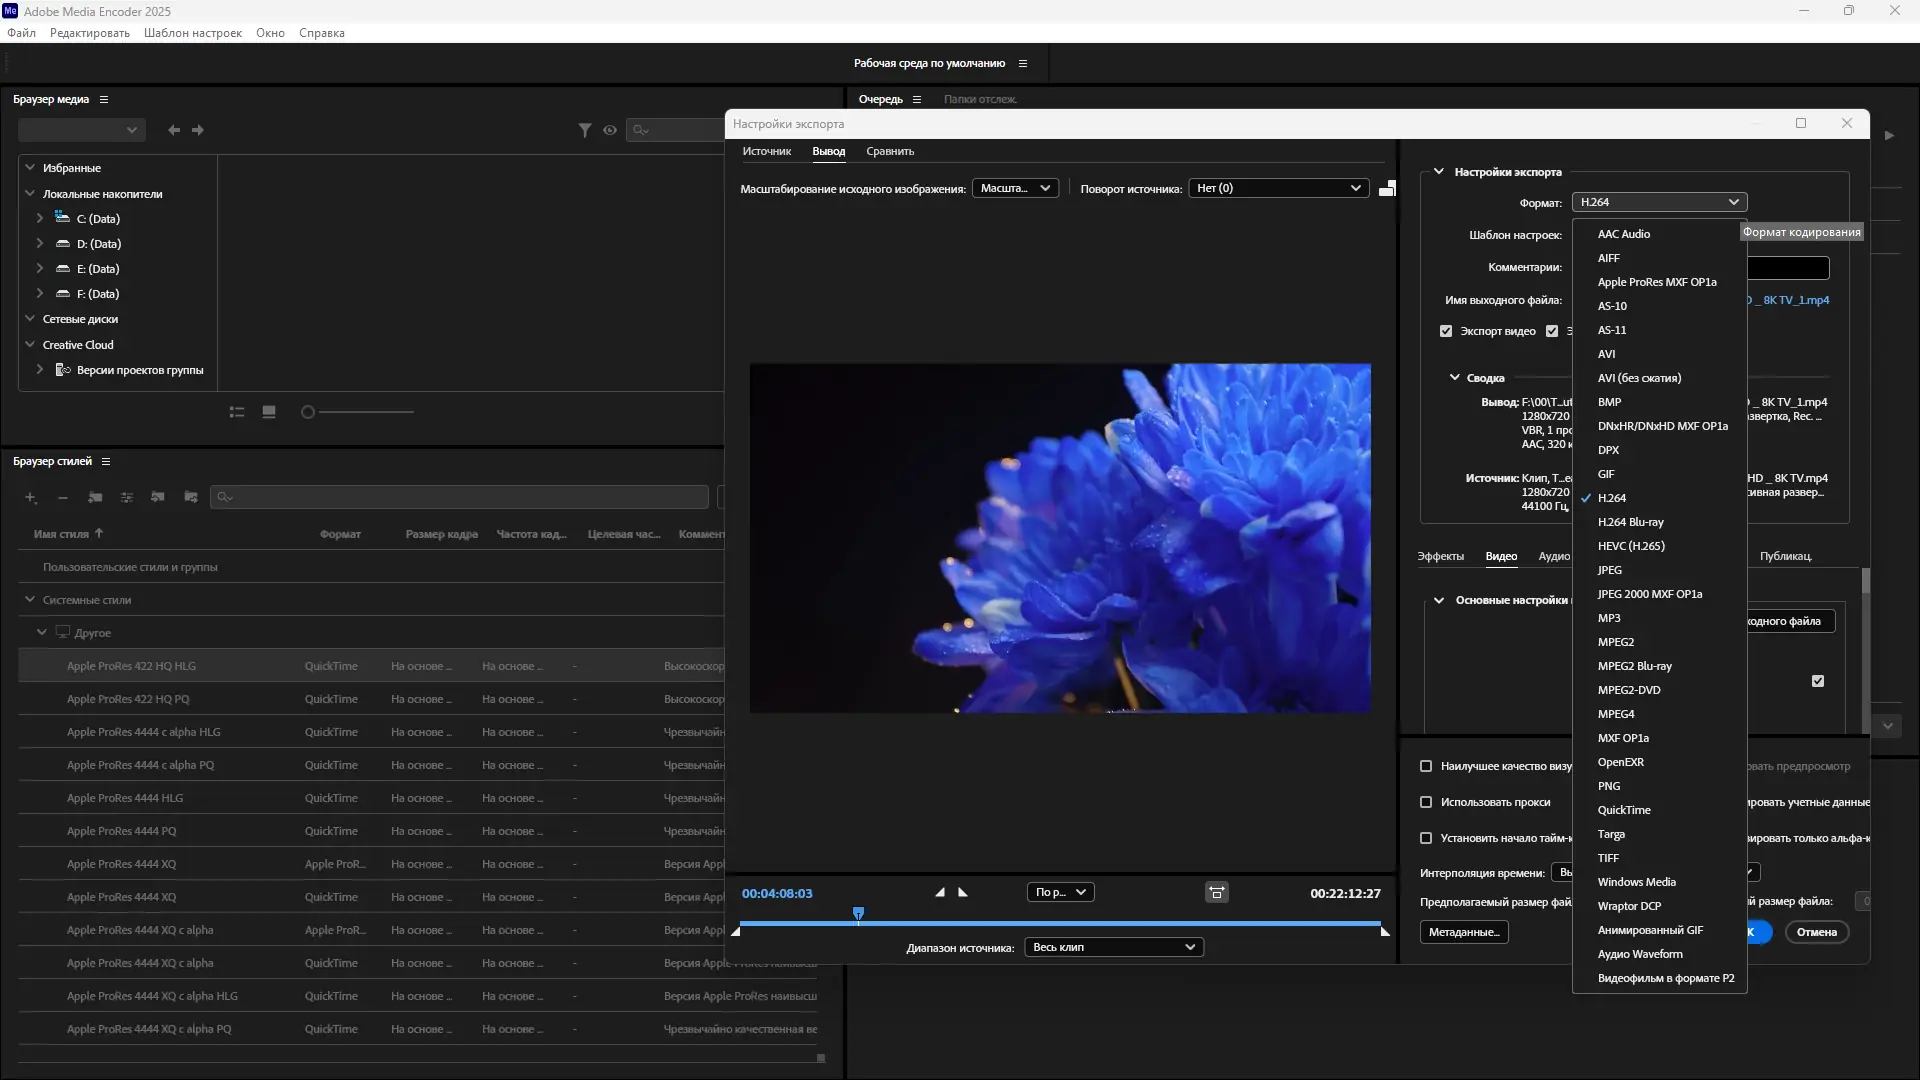Switch Media Browser to thumbnail view
1920x1080 pixels.
point(269,412)
